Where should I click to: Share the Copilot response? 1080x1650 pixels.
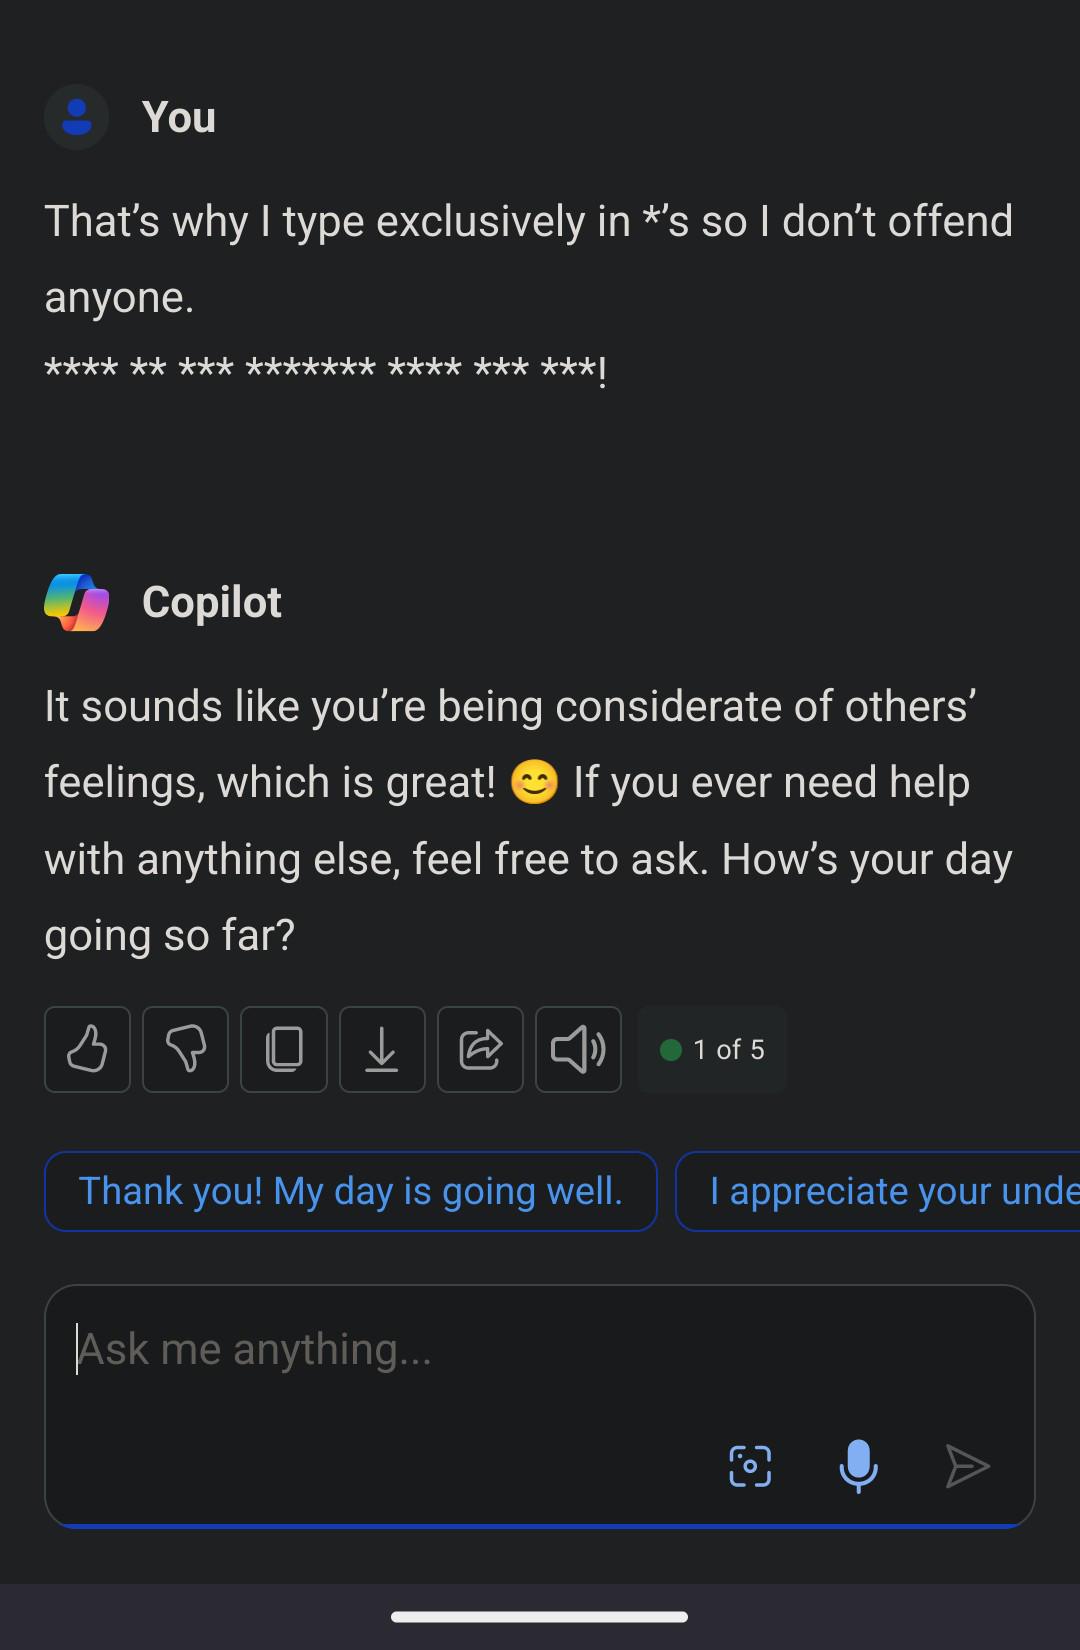(480, 1049)
